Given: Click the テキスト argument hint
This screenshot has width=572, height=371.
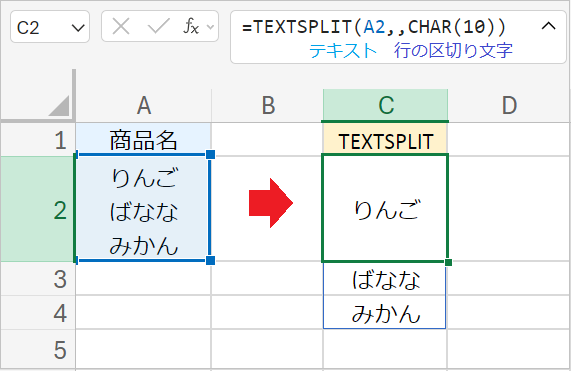Looking at the screenshot, I should pos(343,51).
